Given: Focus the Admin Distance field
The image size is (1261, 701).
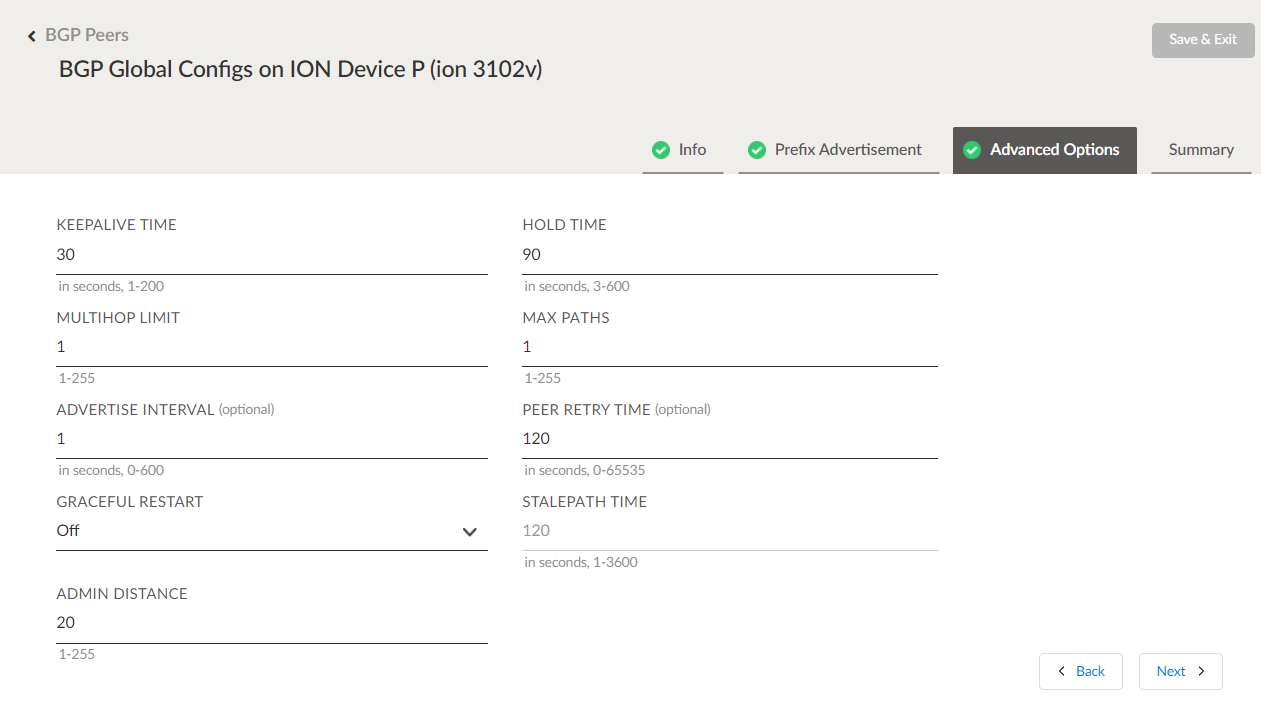Looking at the screenshot, I should [271, 623].
